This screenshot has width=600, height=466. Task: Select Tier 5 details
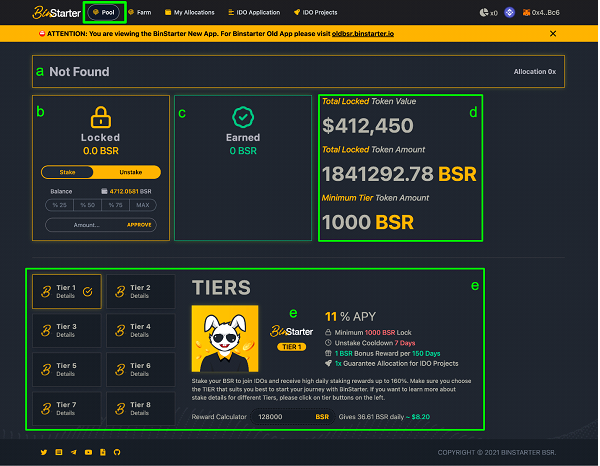[x=67, y=369]
